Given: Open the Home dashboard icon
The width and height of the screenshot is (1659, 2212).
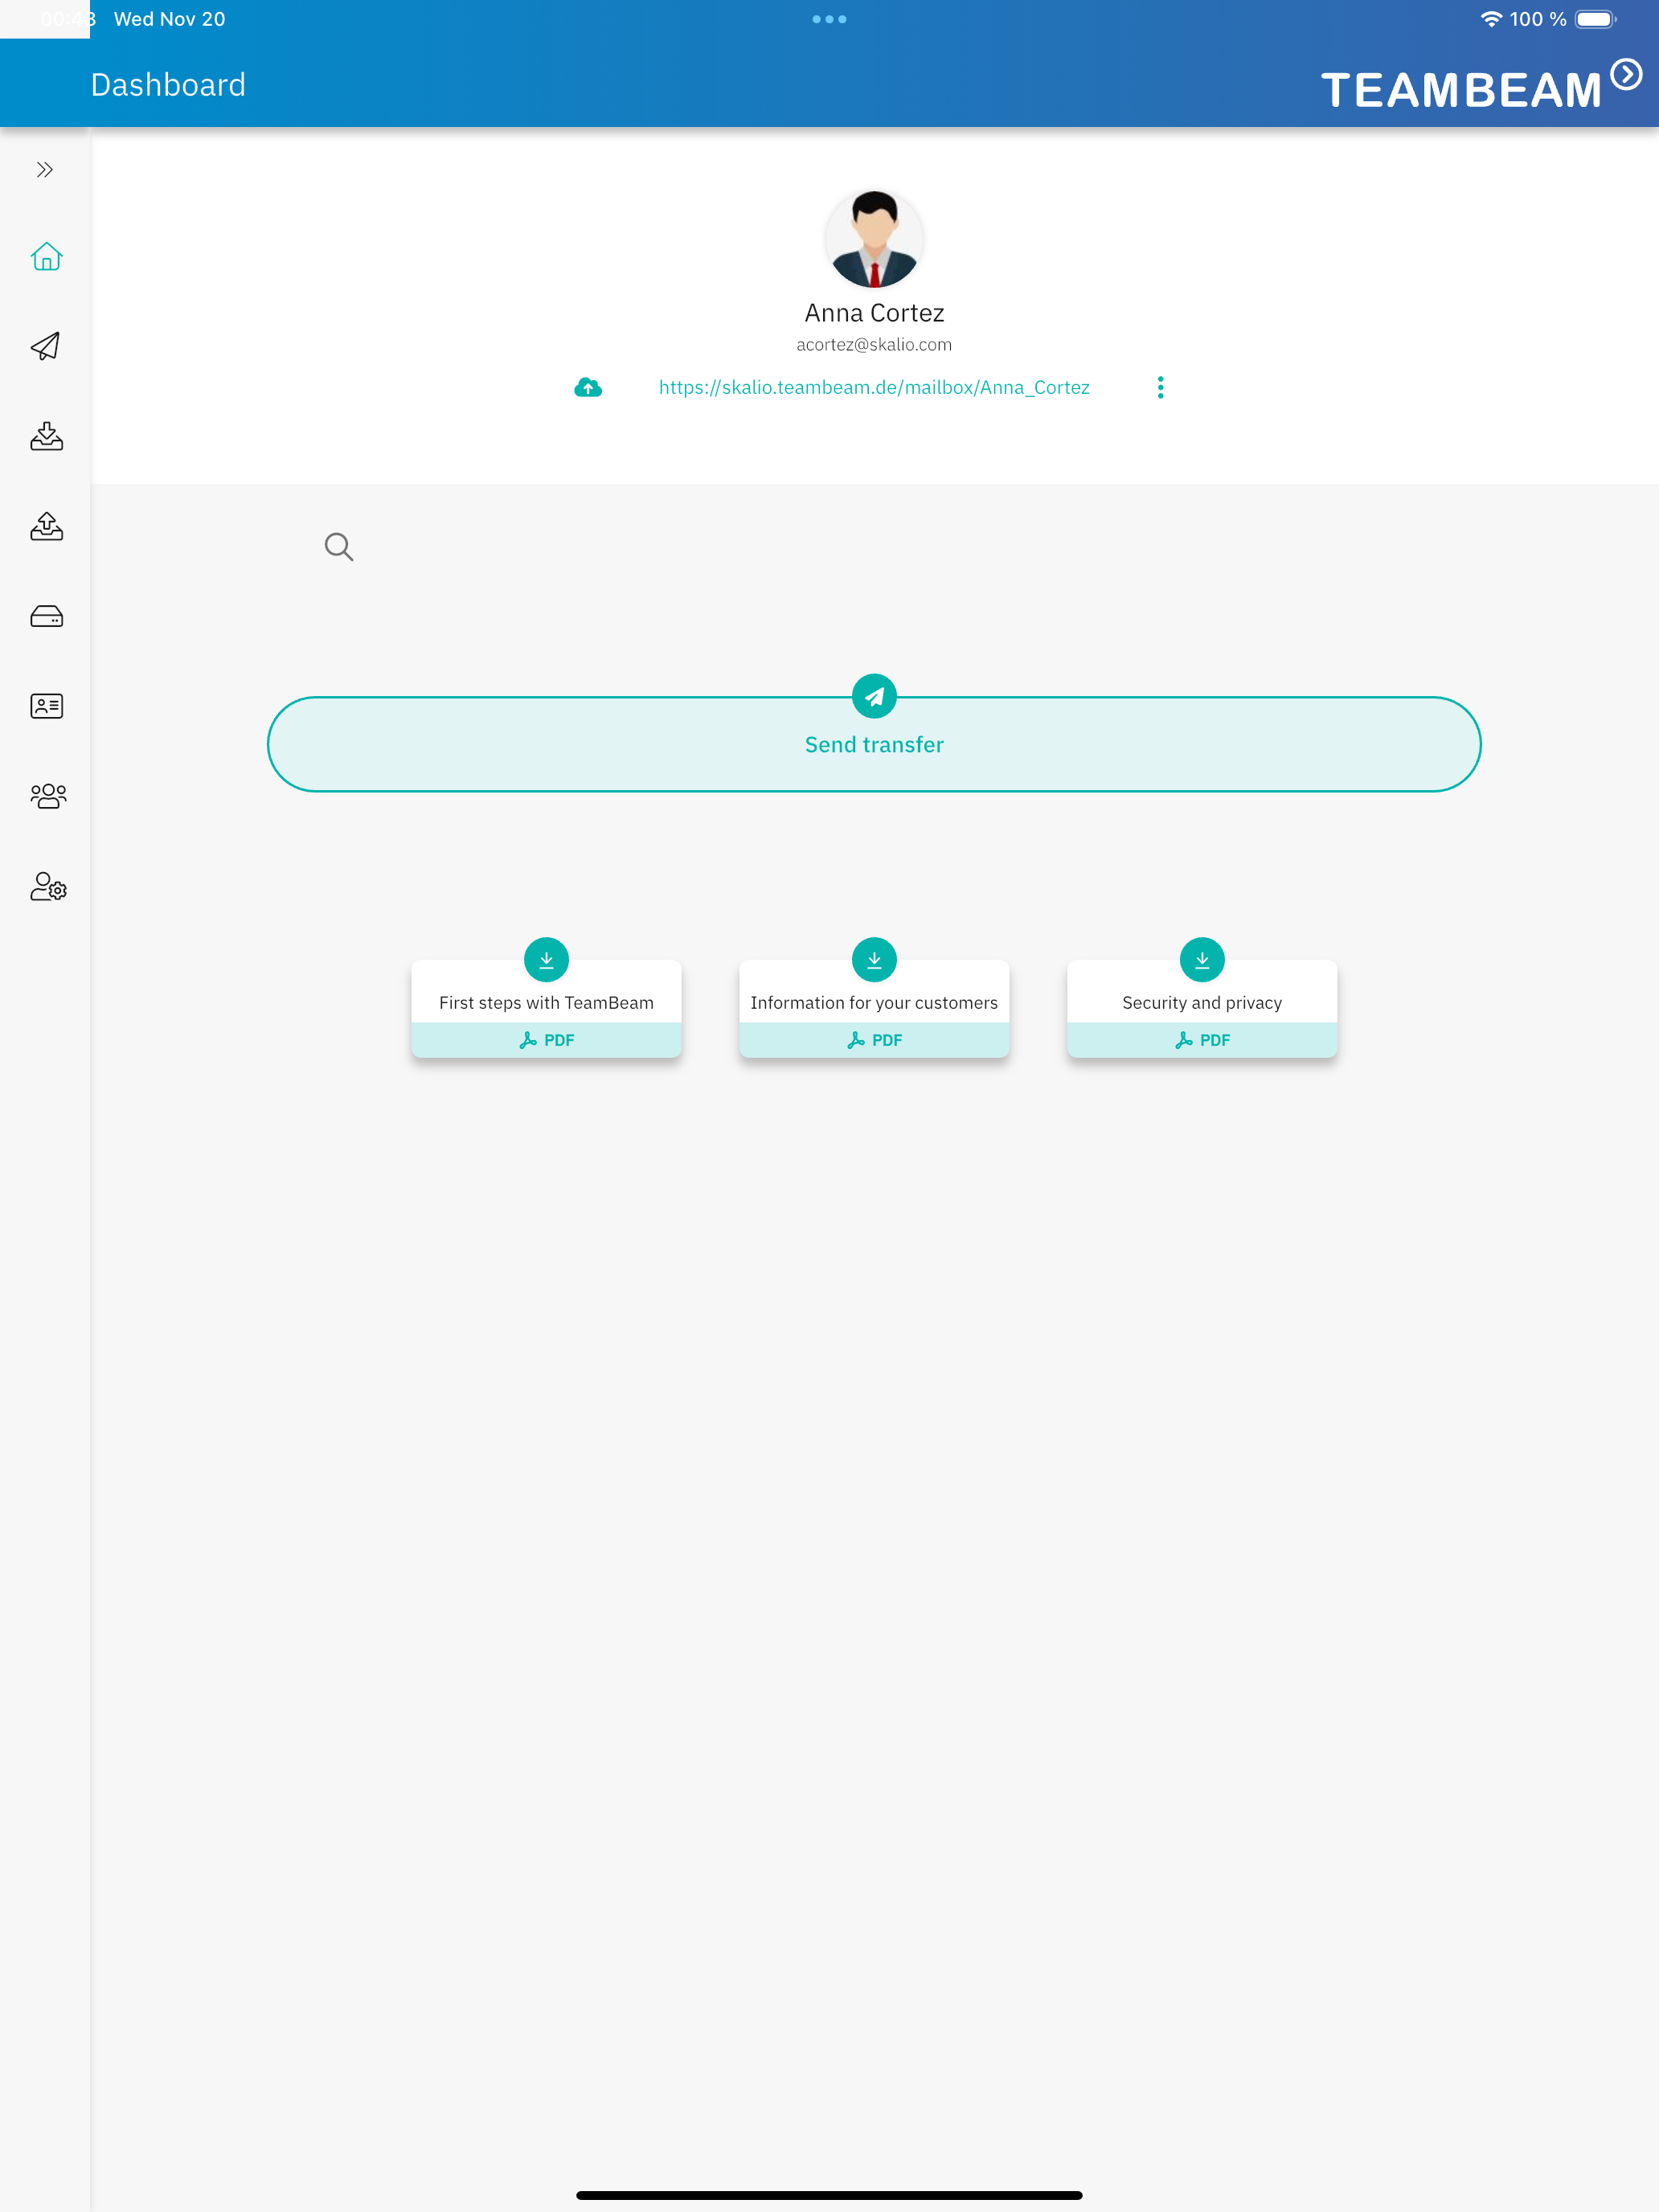Looking at the screenshot, I should 46,257.
